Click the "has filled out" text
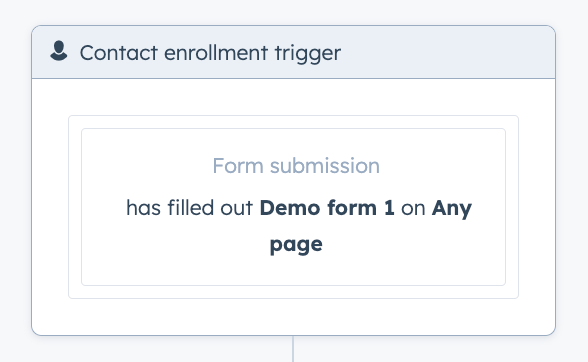This screenshot has height=362, width=588. pos(189,207)
